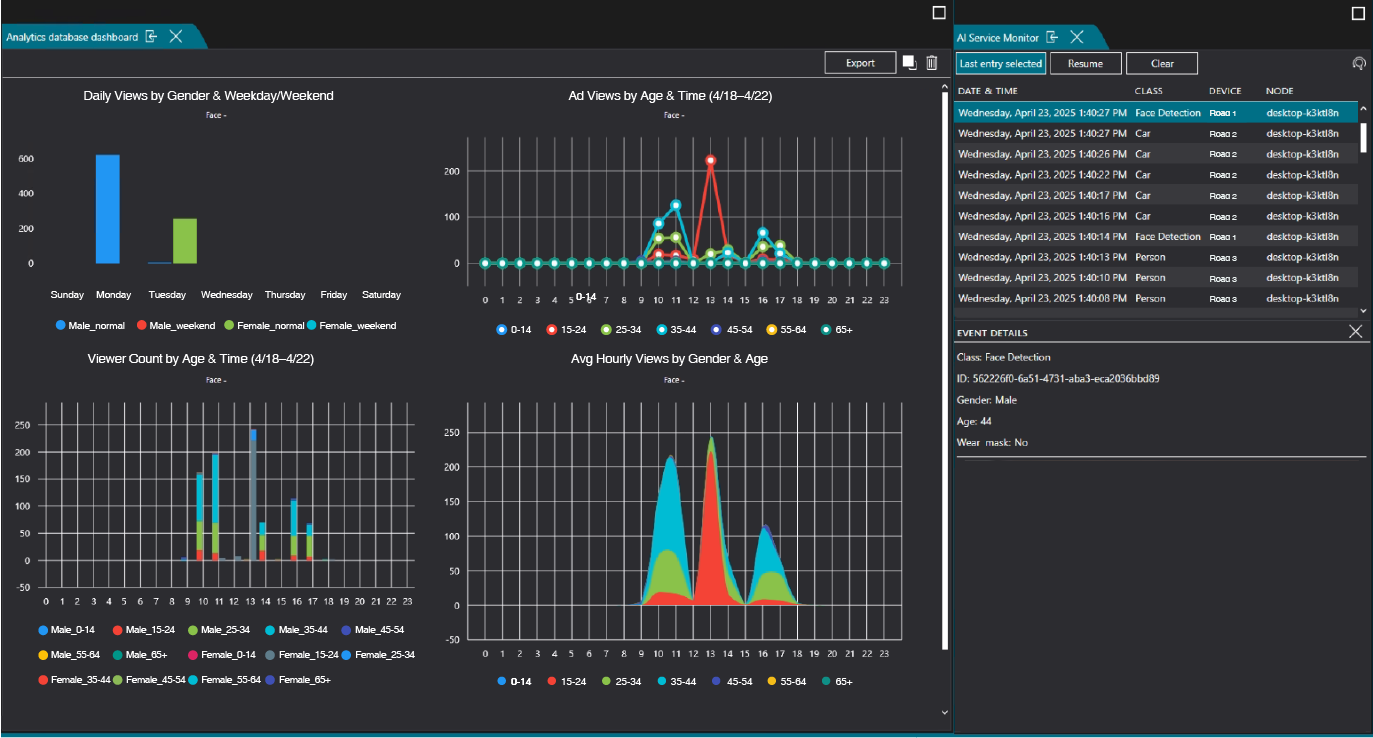Select the AI Service Monitor tab
Screen dimensions: 1373x738
(997, 37)
